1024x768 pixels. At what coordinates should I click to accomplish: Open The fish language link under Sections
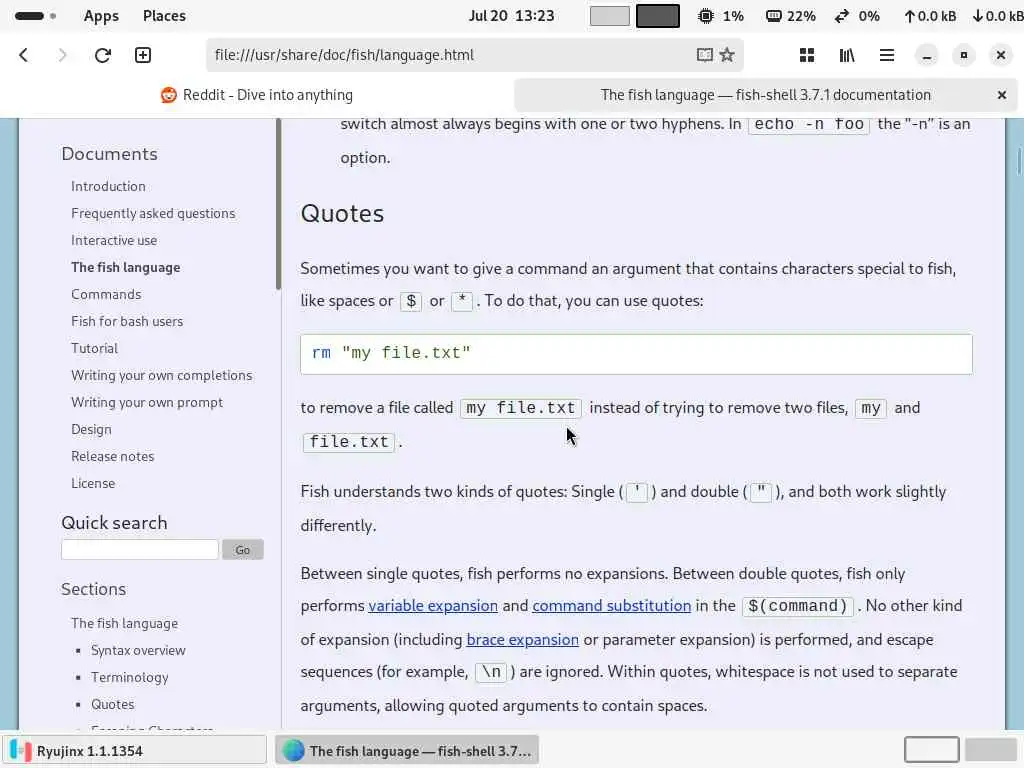(125, 624)
